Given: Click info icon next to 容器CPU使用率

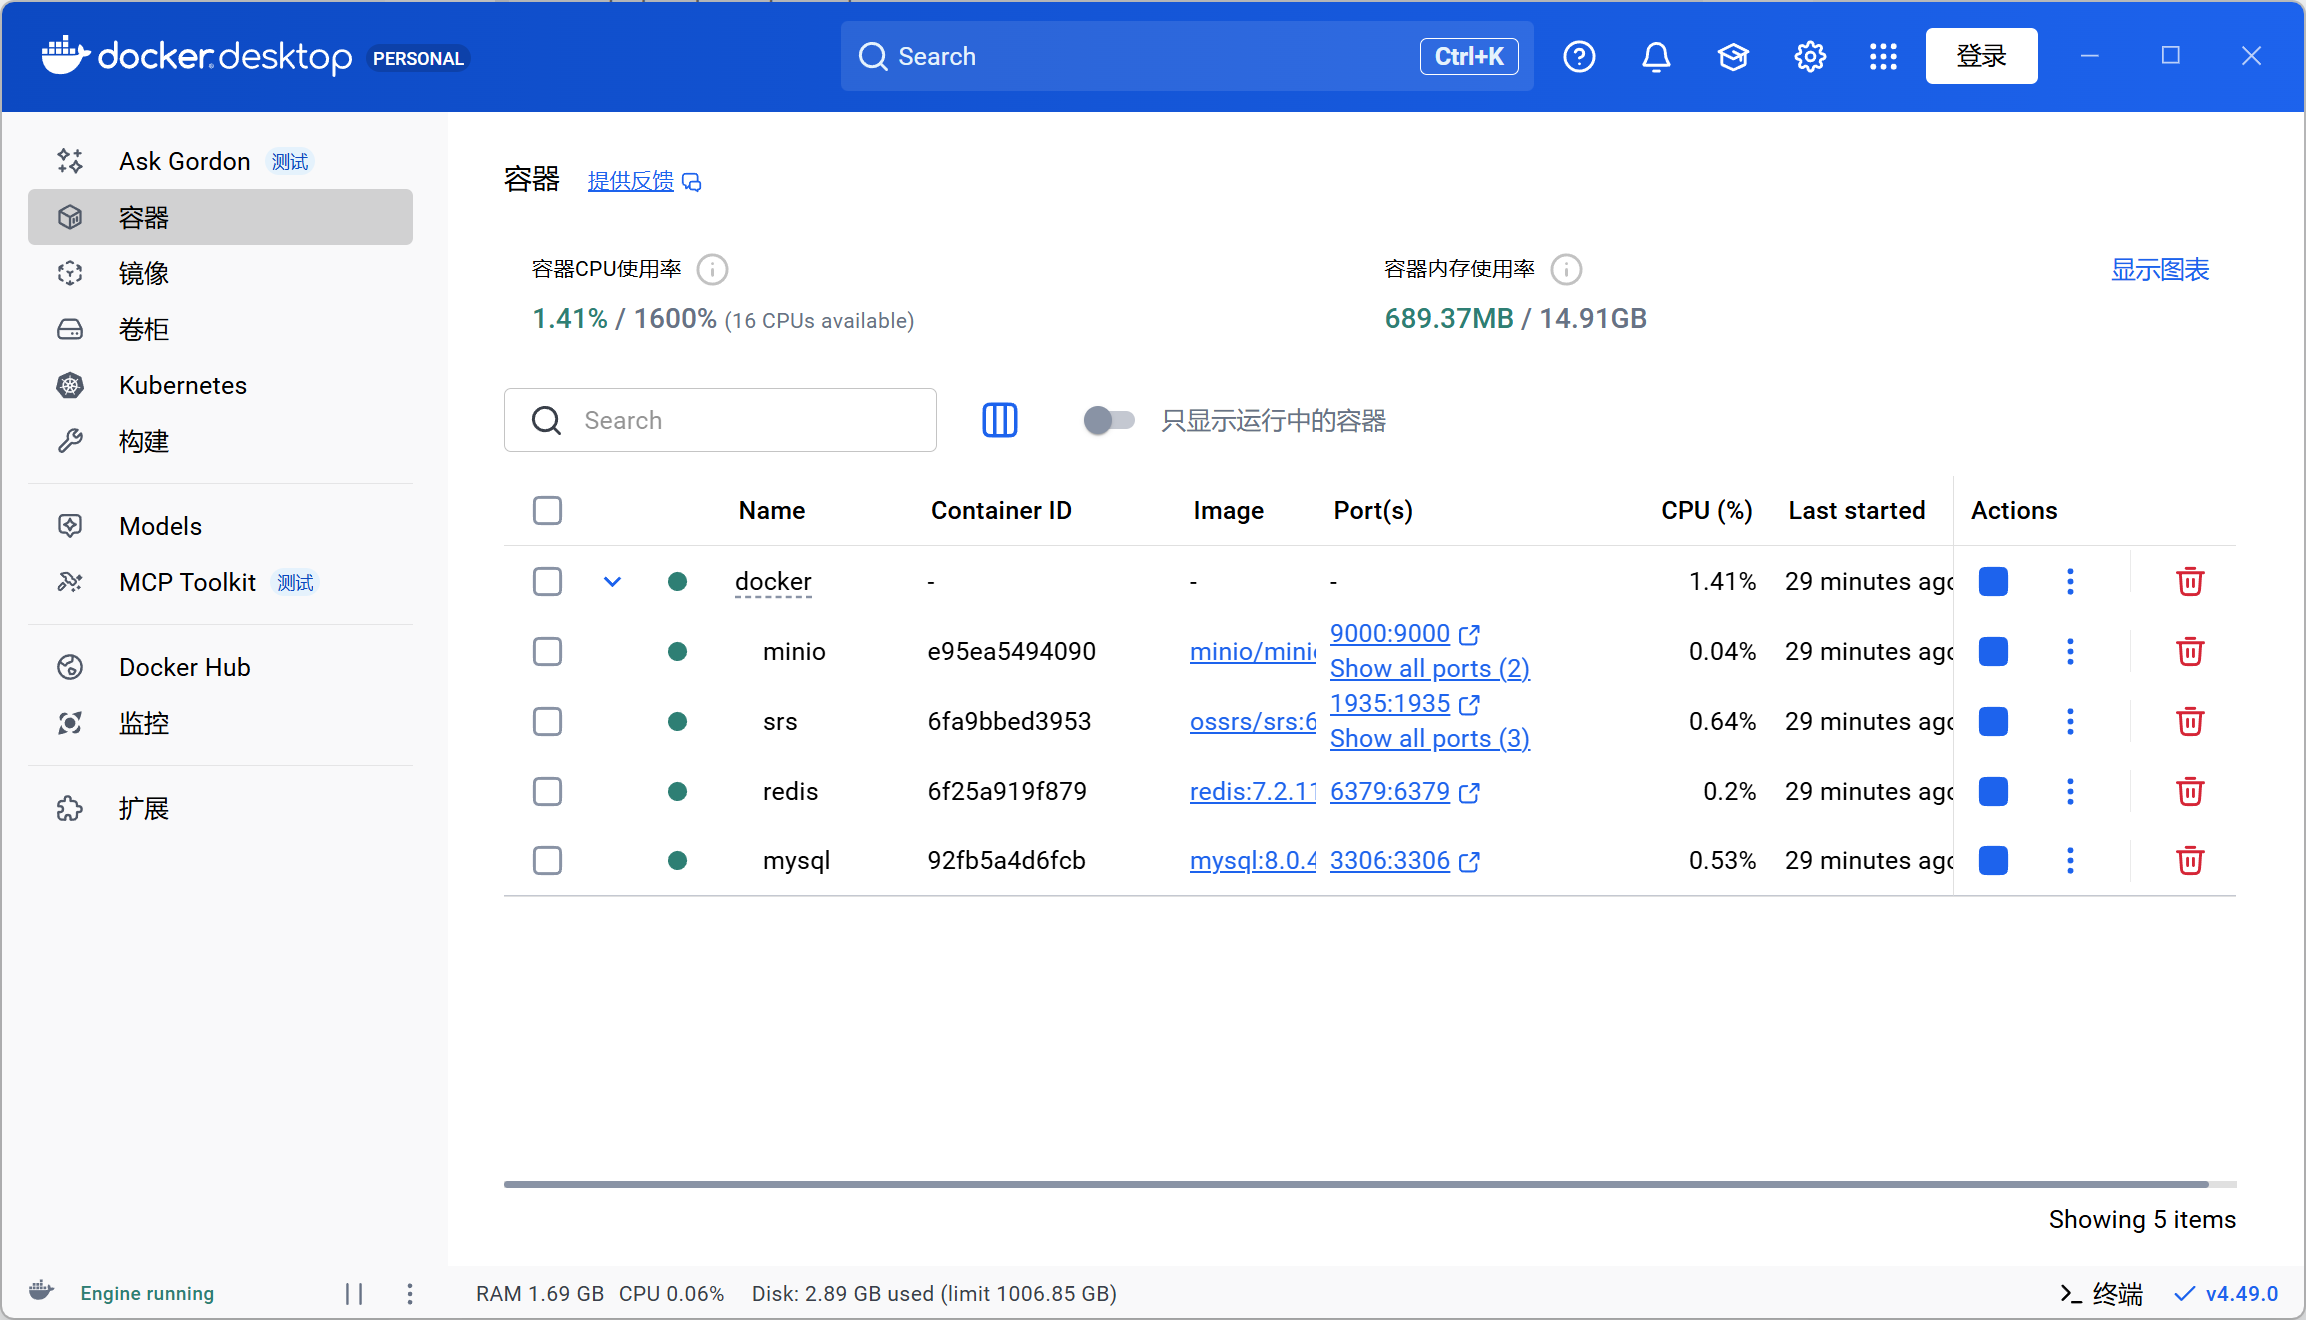Looking at the screenshot, I should coord(712,269).
